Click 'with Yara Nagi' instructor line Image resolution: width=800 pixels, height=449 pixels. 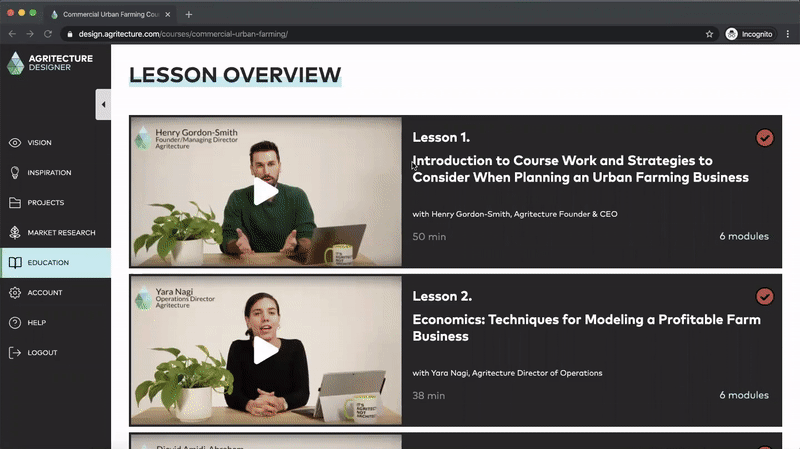[507, 373]
